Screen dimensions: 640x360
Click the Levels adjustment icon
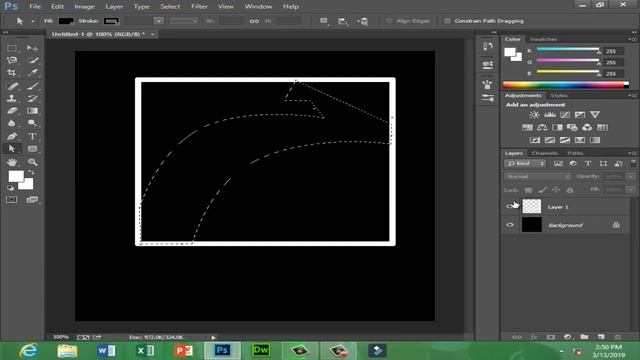click(549, 115)
